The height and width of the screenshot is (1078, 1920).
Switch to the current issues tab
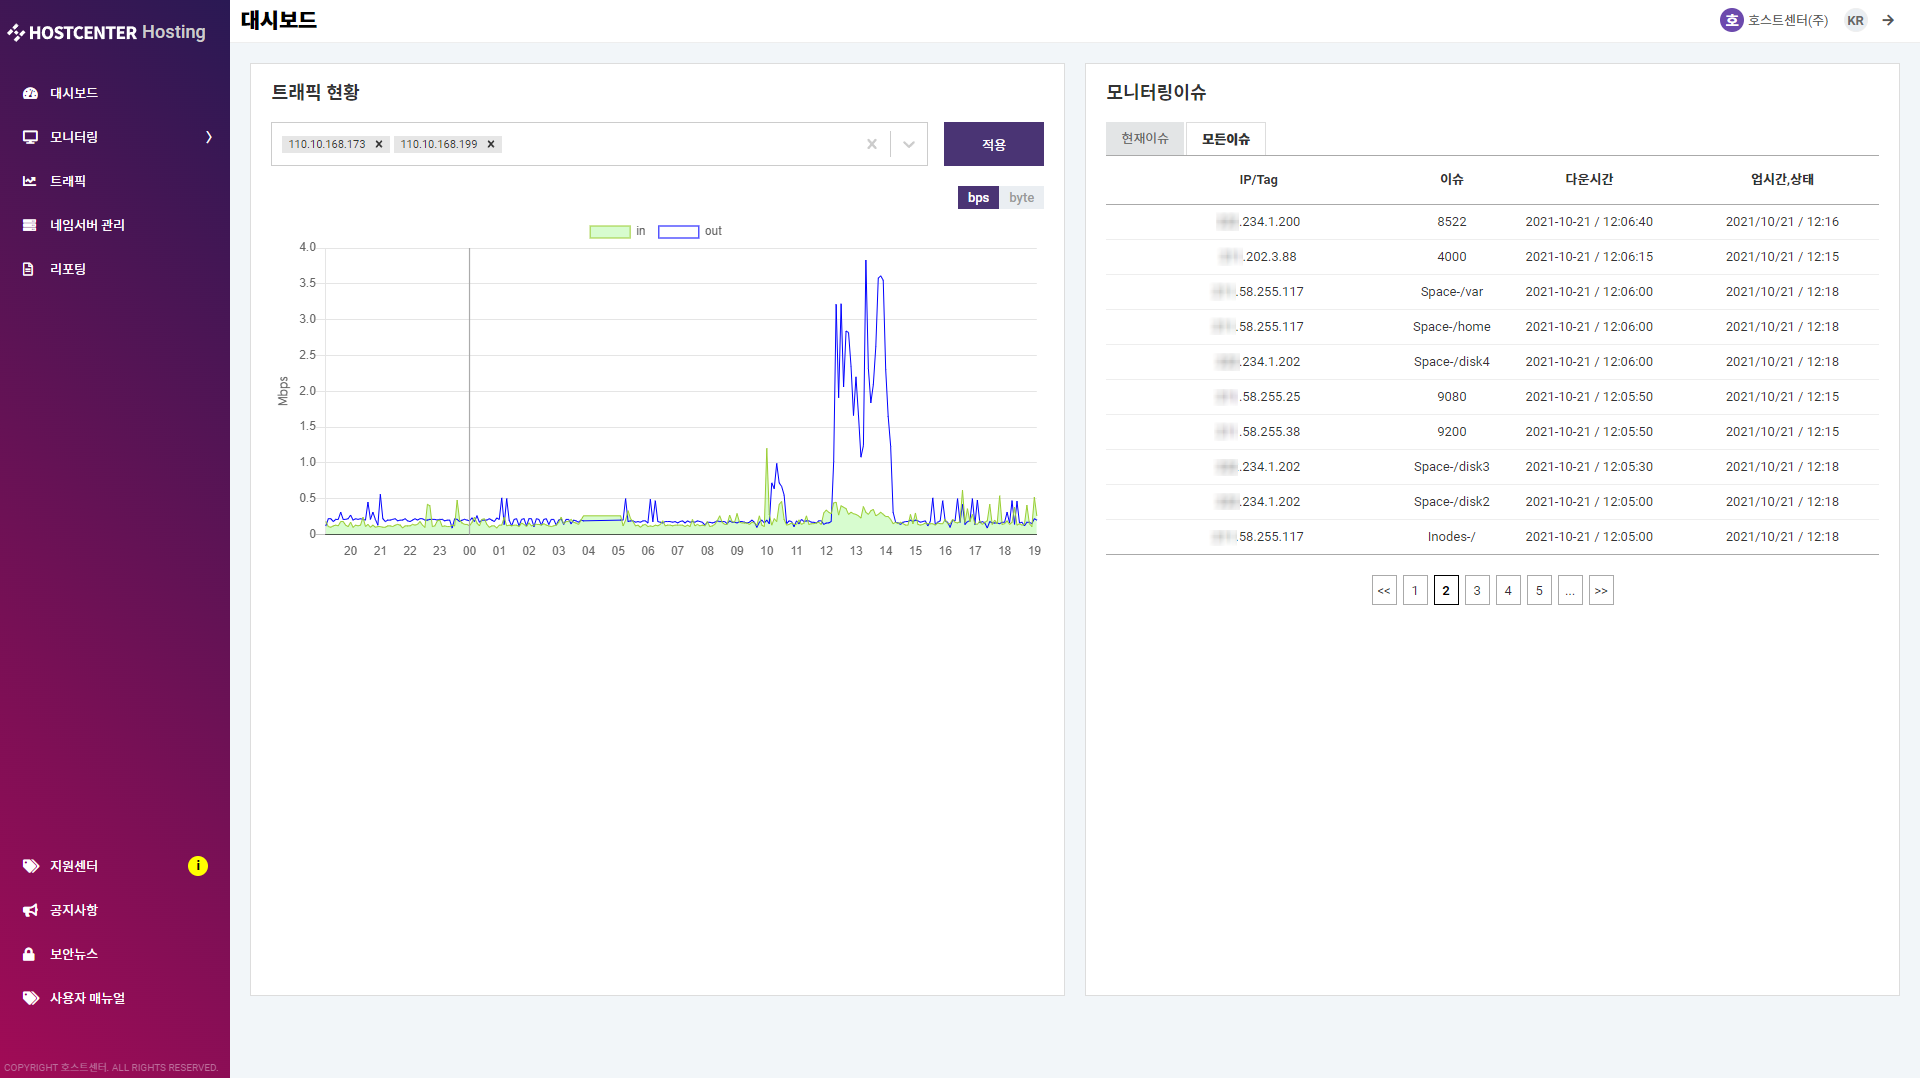[1144, 139]
